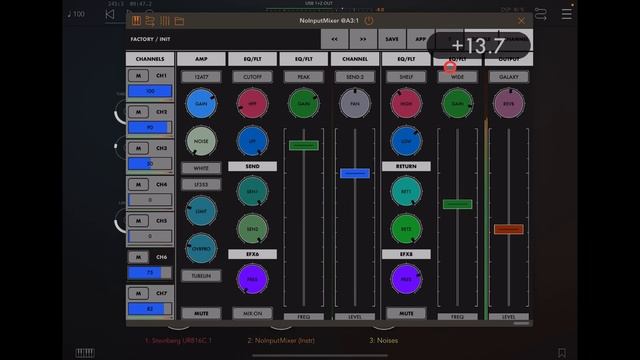This screenshot has height=360, width=640.
Task: Switch to track 2: NoInputMixer (Instr)
Action: tap(281, 340)
